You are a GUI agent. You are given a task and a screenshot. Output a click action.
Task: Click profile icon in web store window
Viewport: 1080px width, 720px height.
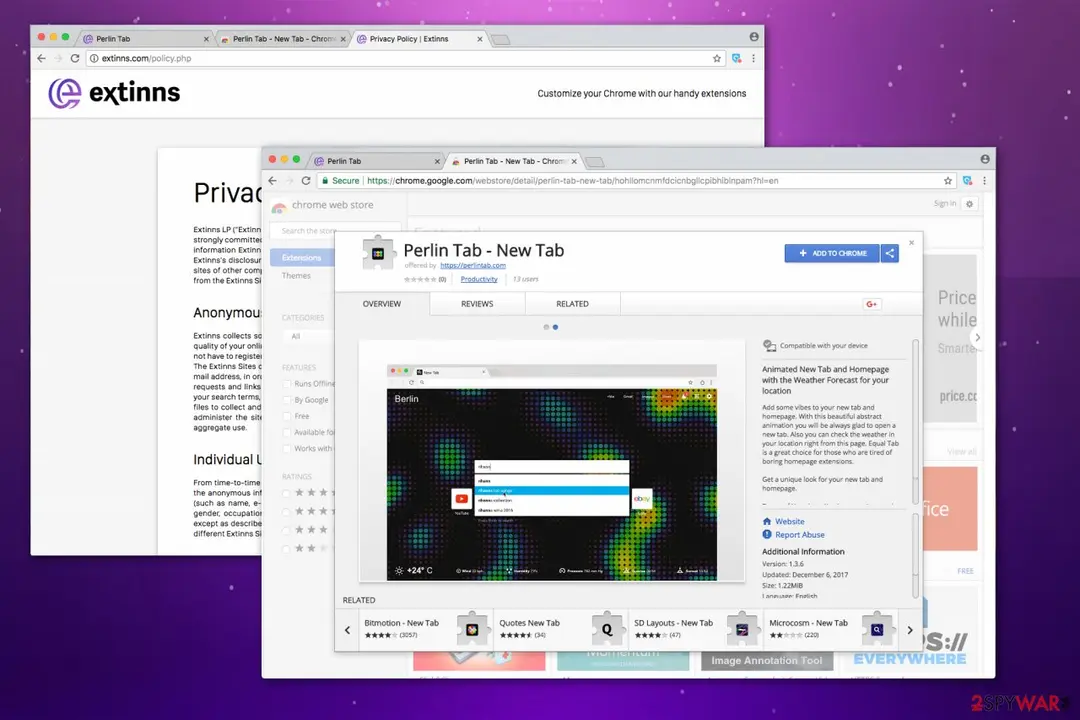tap(985, 159)
